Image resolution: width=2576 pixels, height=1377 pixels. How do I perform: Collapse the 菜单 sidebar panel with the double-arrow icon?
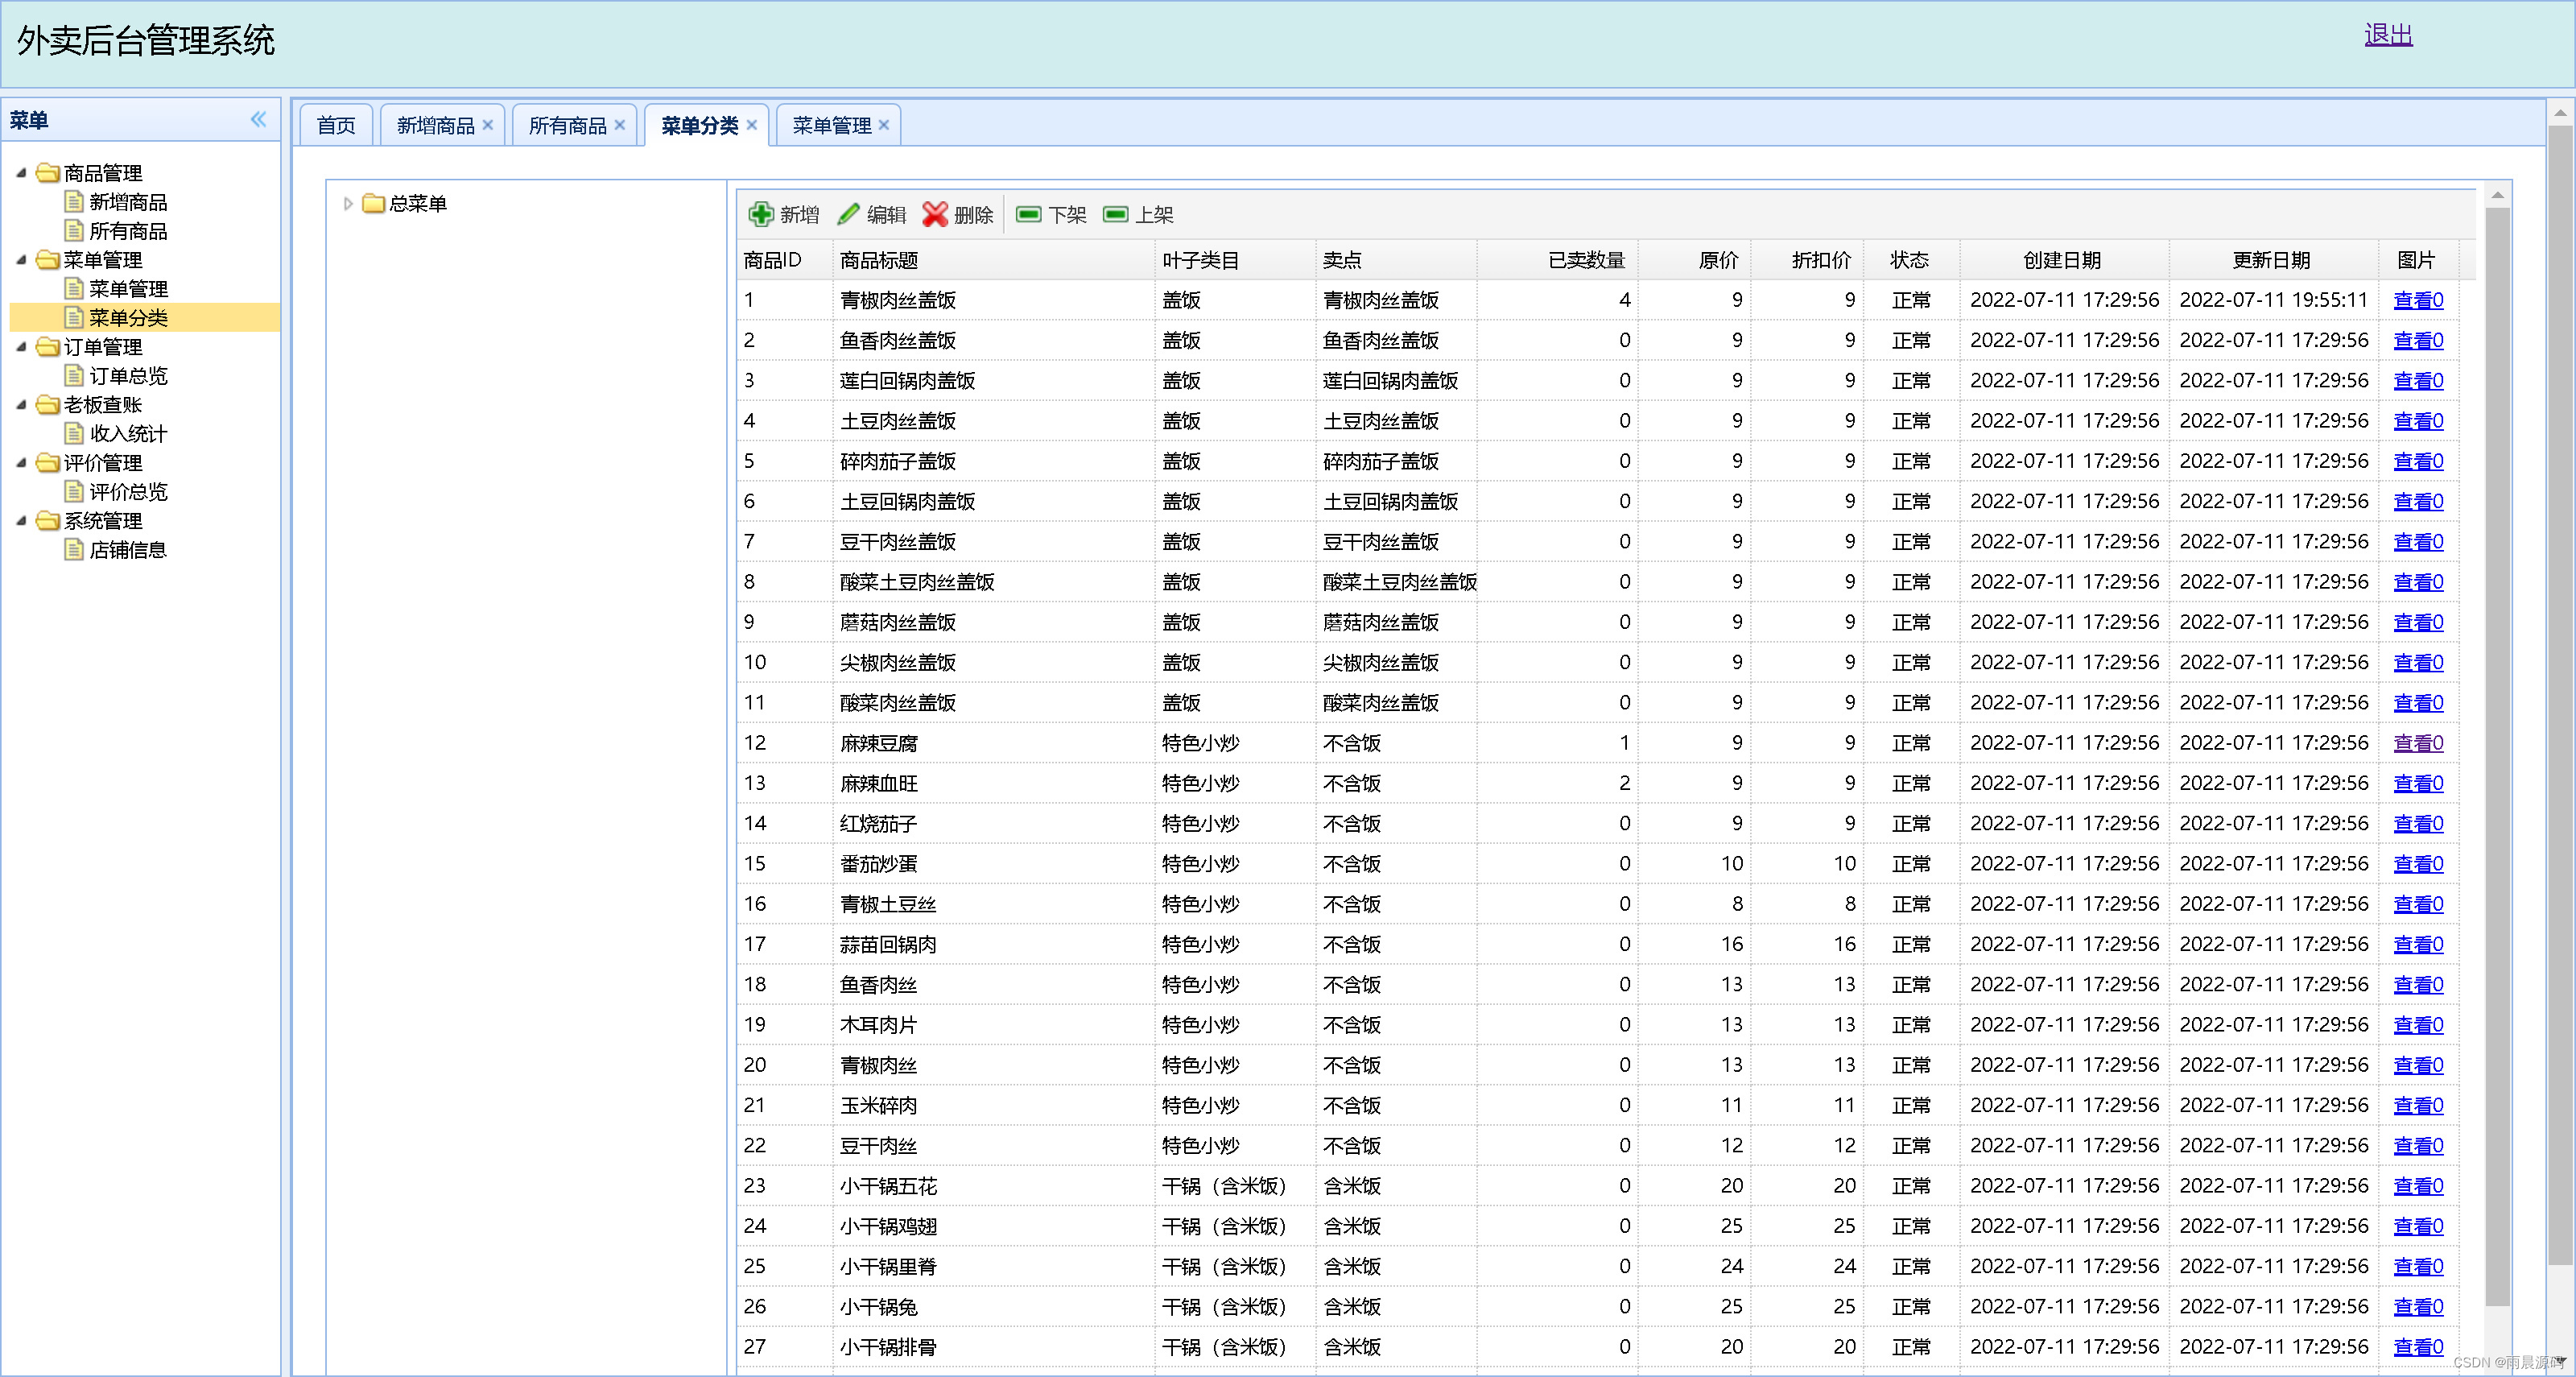[259, 120]
